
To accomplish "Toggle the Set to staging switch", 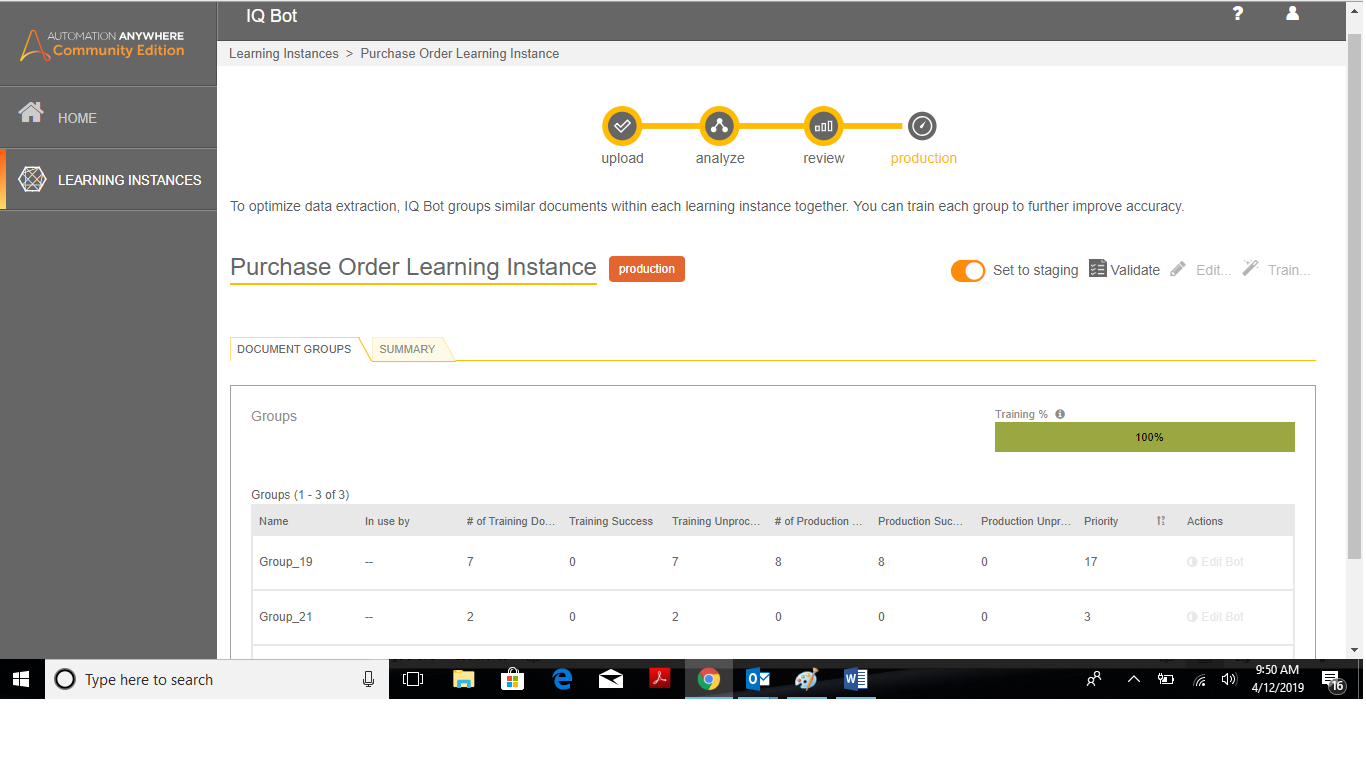I will pos(968,270).
